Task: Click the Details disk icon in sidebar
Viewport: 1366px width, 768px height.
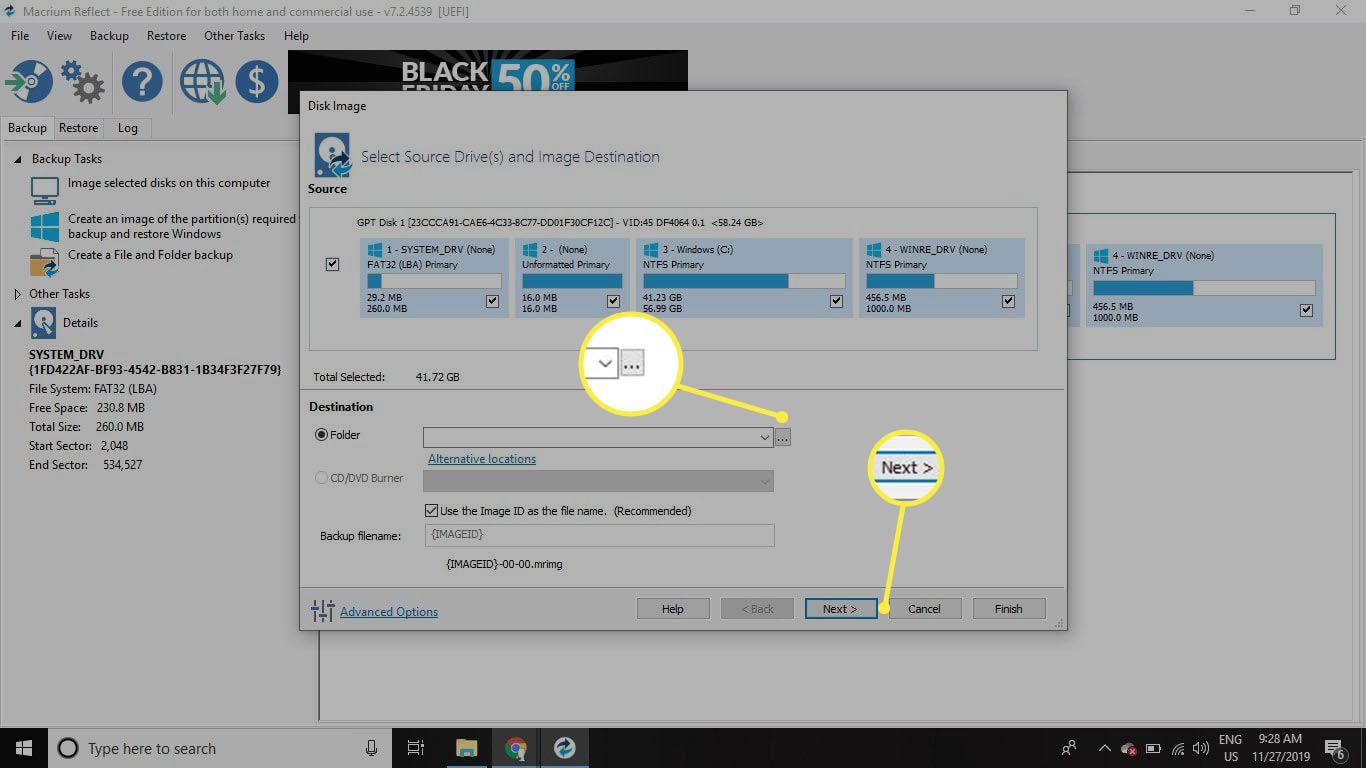Action: tap(43, 323)
